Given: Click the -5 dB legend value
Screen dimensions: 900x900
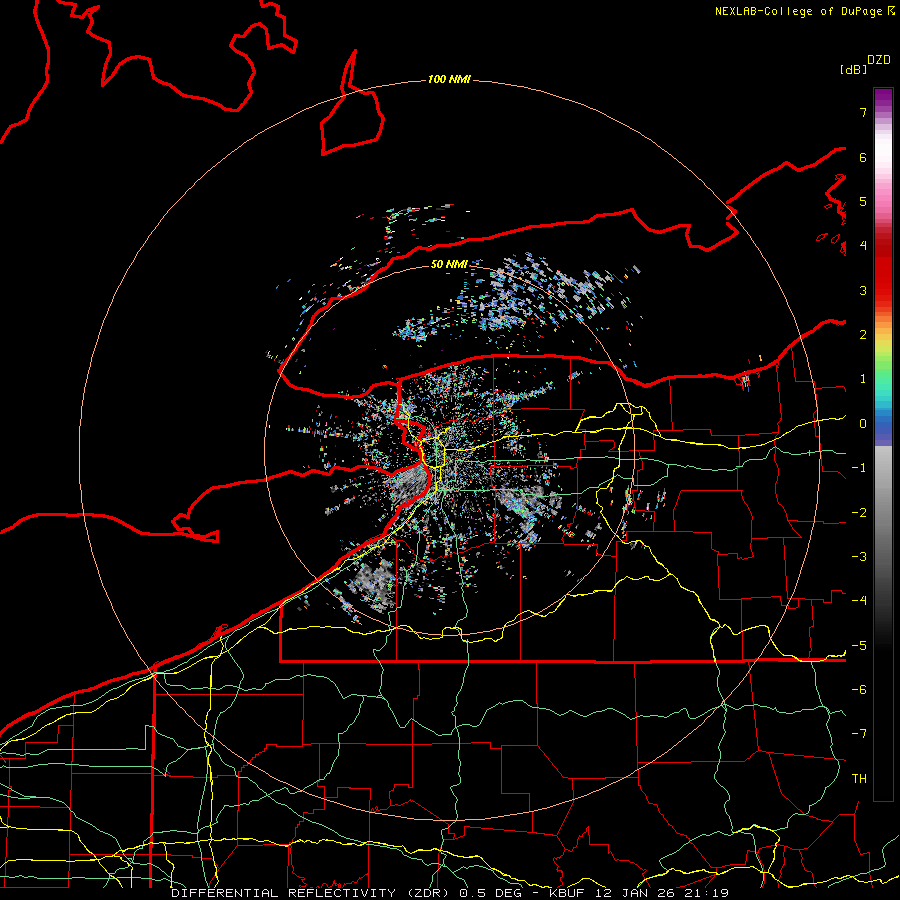Looking at the screenshot, I should point(859,646).
